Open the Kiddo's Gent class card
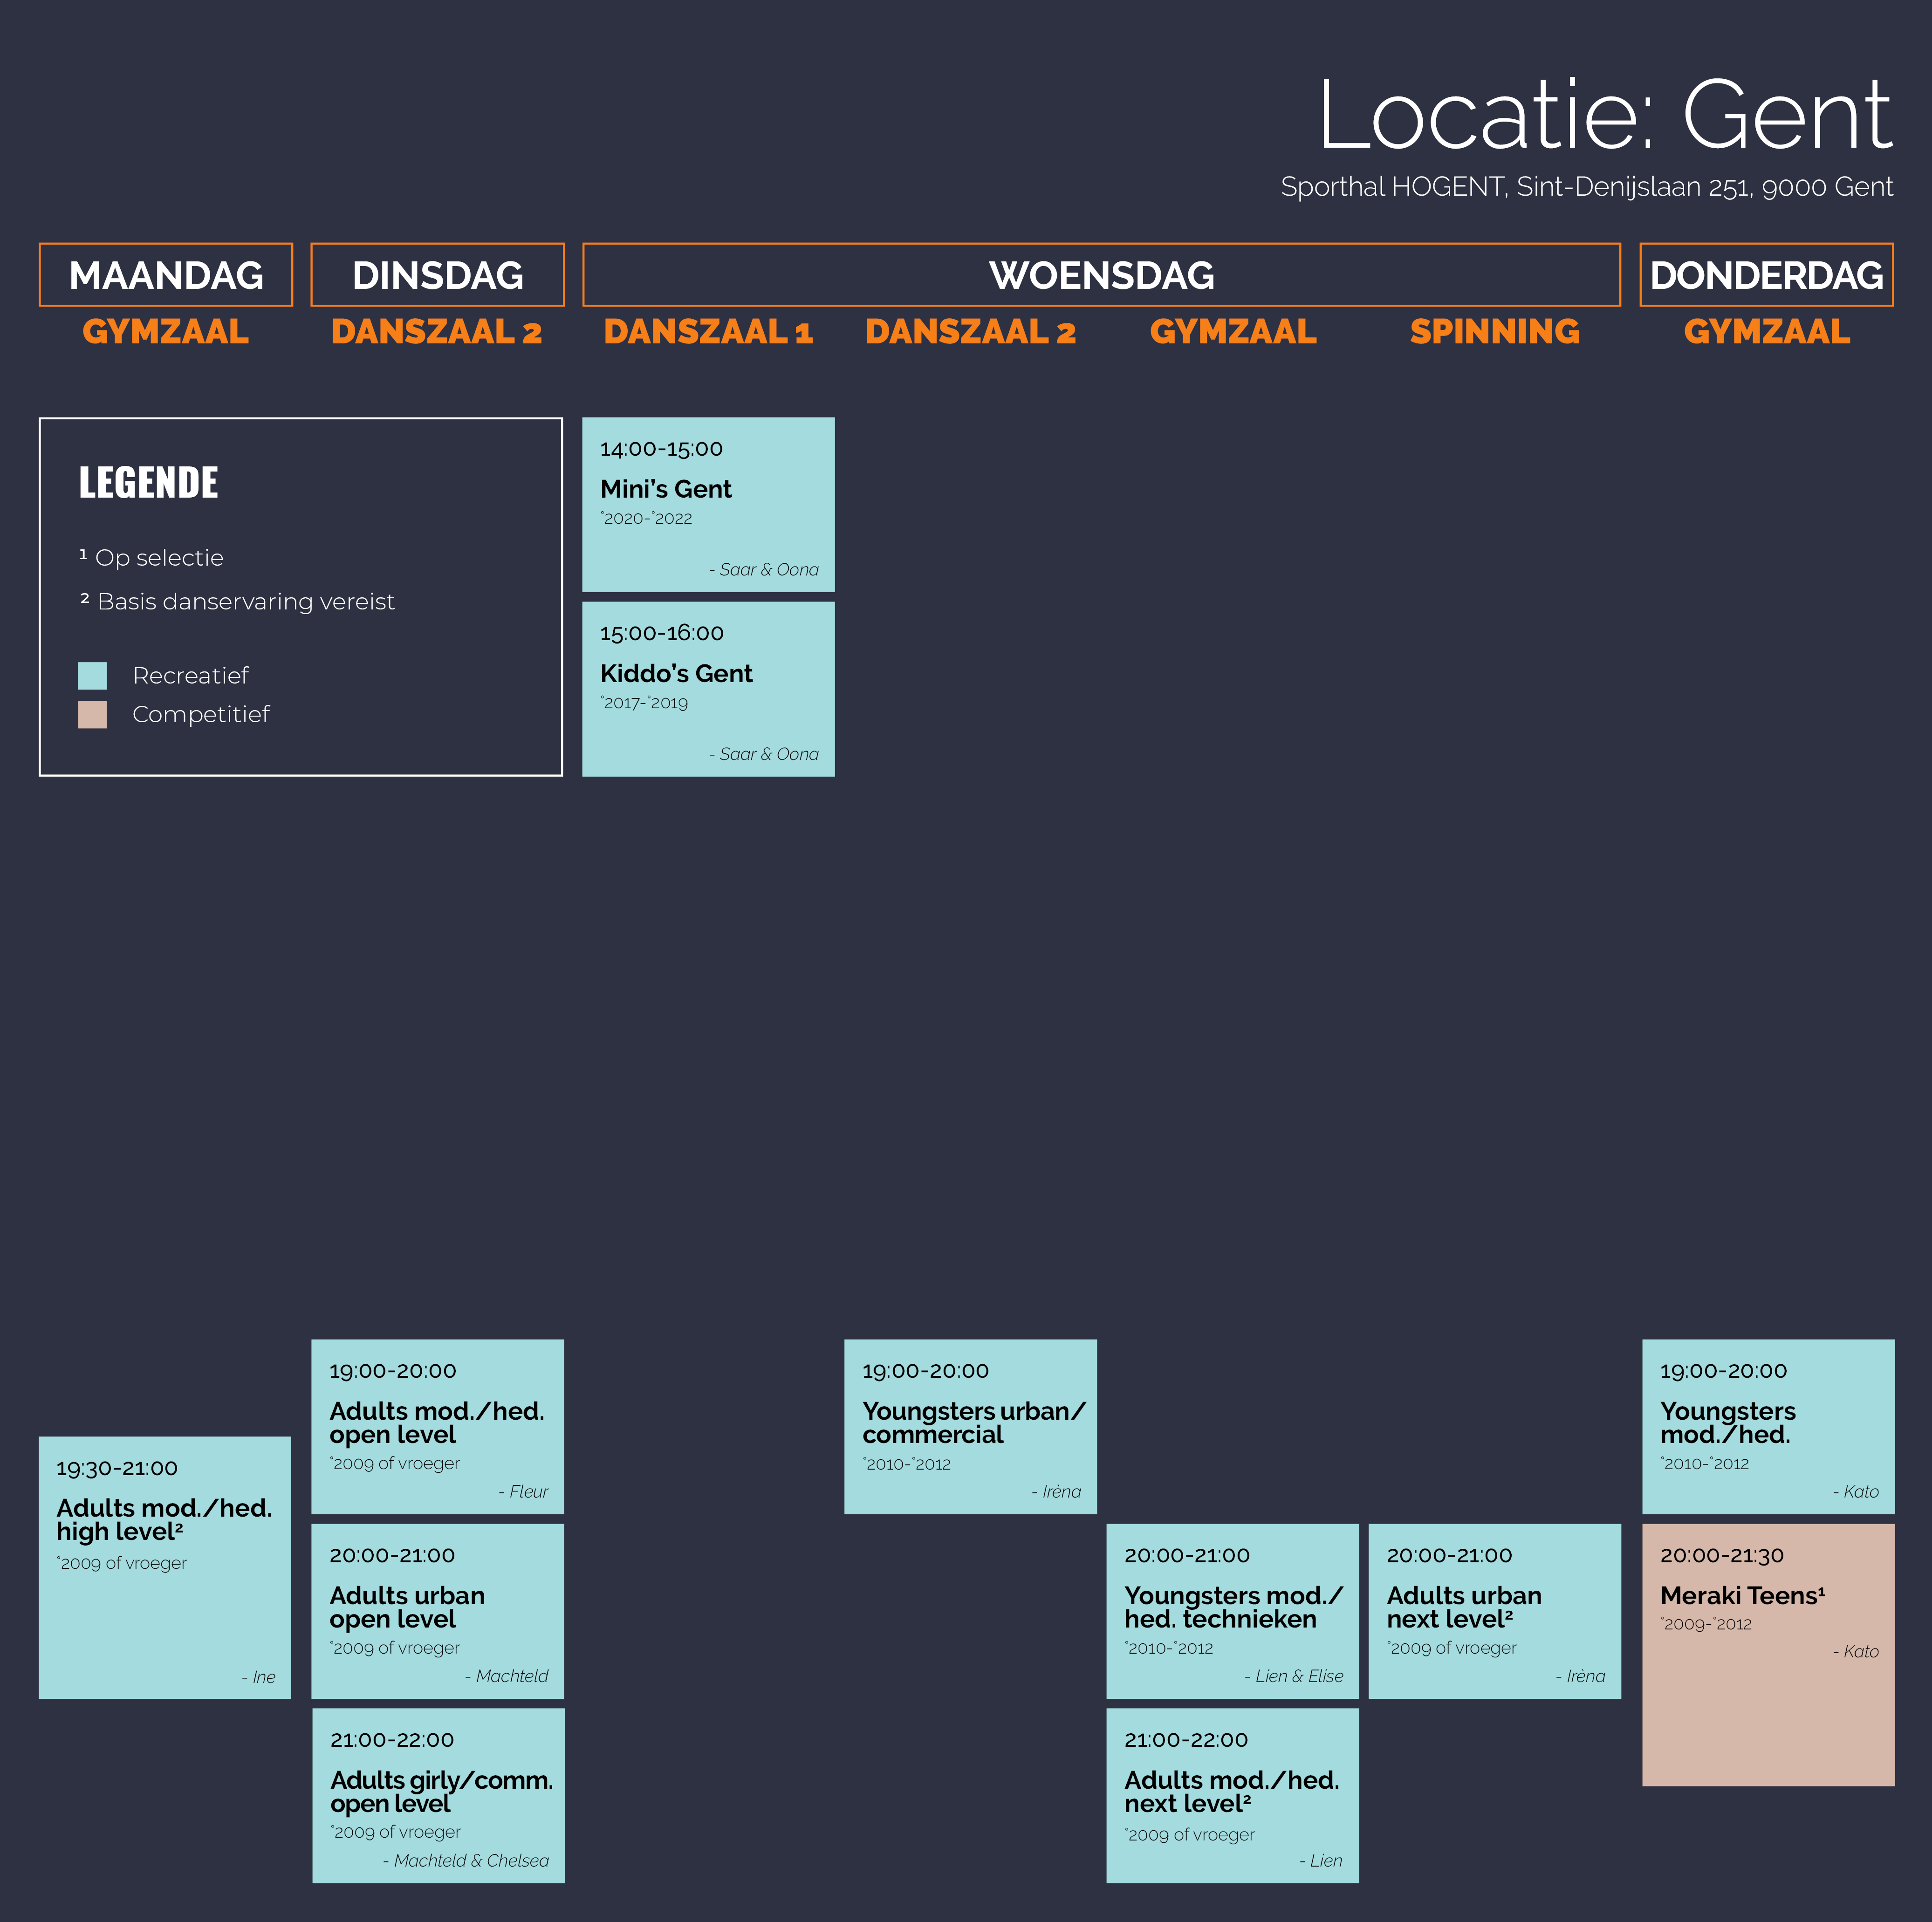 708,689
